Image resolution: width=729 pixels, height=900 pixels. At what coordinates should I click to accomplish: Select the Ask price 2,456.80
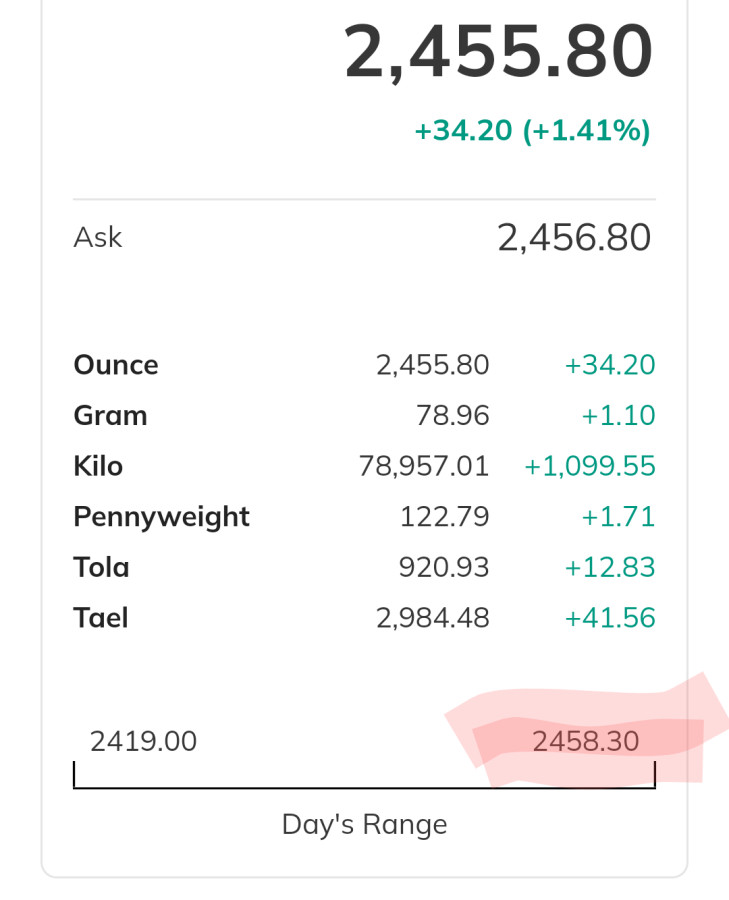(x=574, y=238)
